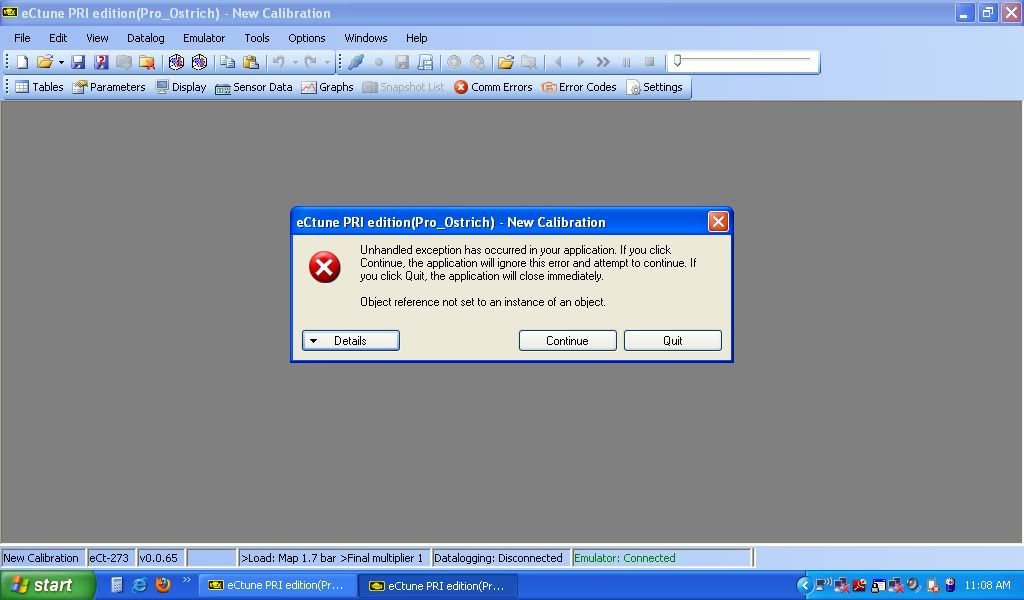Image resolution: width=1024 pixels, height=600 pixels.
Task: Open the Windows menu
Action: click(366, 38)
